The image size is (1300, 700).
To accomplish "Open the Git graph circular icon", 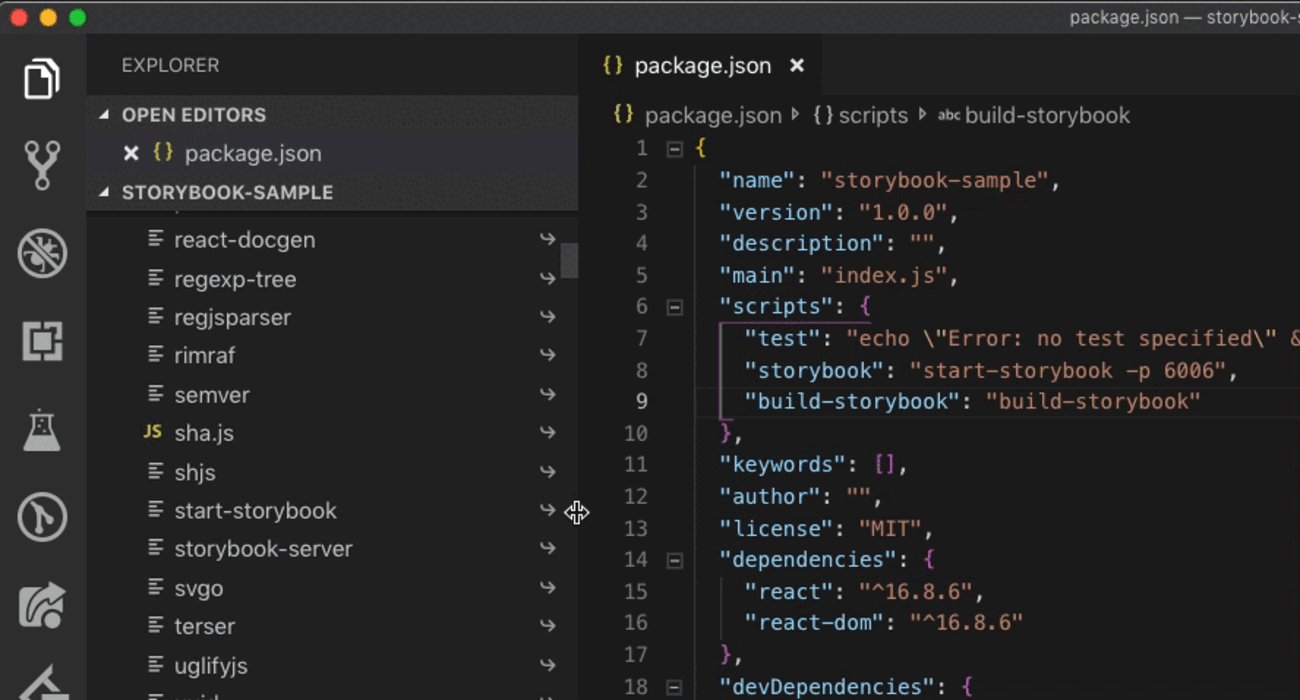I will click(42, 518).
